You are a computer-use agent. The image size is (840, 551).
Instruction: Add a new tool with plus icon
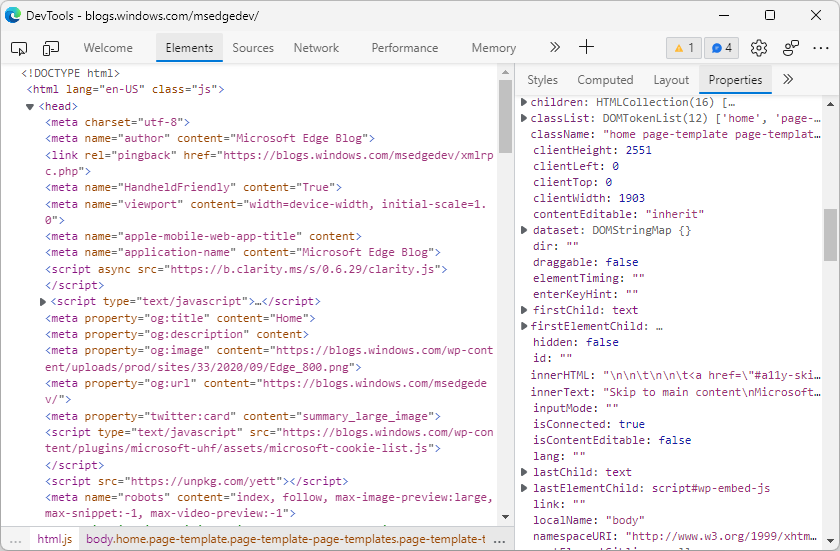point(587,47)
